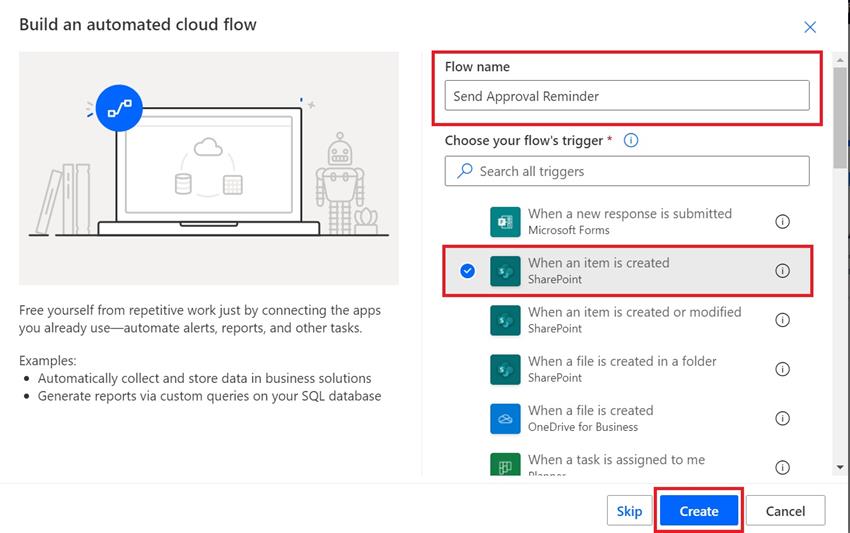Viewport: 850px width, 533px height.
Task: Click the laptop cloud flow illustration
Action: tap(209, 168)
